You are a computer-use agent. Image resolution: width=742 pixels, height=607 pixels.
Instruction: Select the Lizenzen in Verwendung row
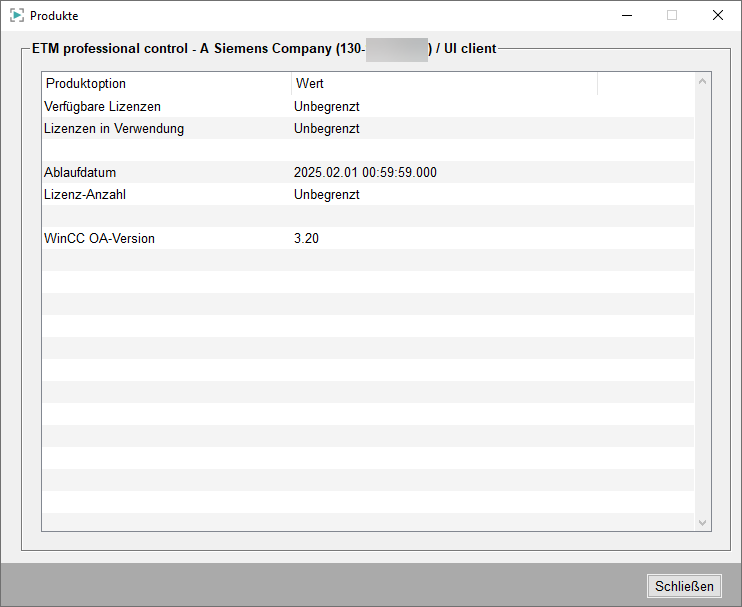(368, 128)
